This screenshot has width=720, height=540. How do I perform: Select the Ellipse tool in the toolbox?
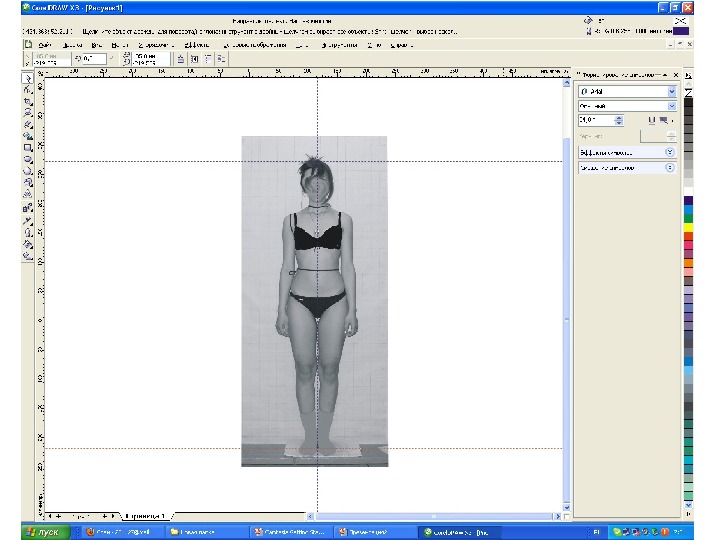pos(28,159)
